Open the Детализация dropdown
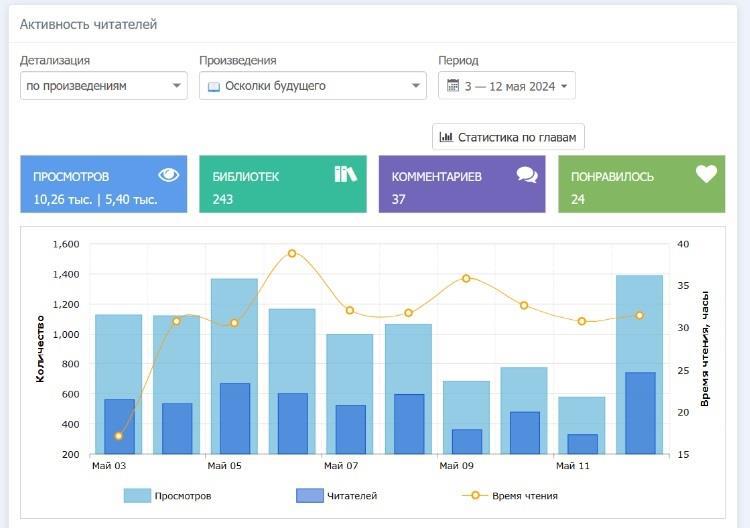This screenshot has height=528, width=750. pos(103,86)
